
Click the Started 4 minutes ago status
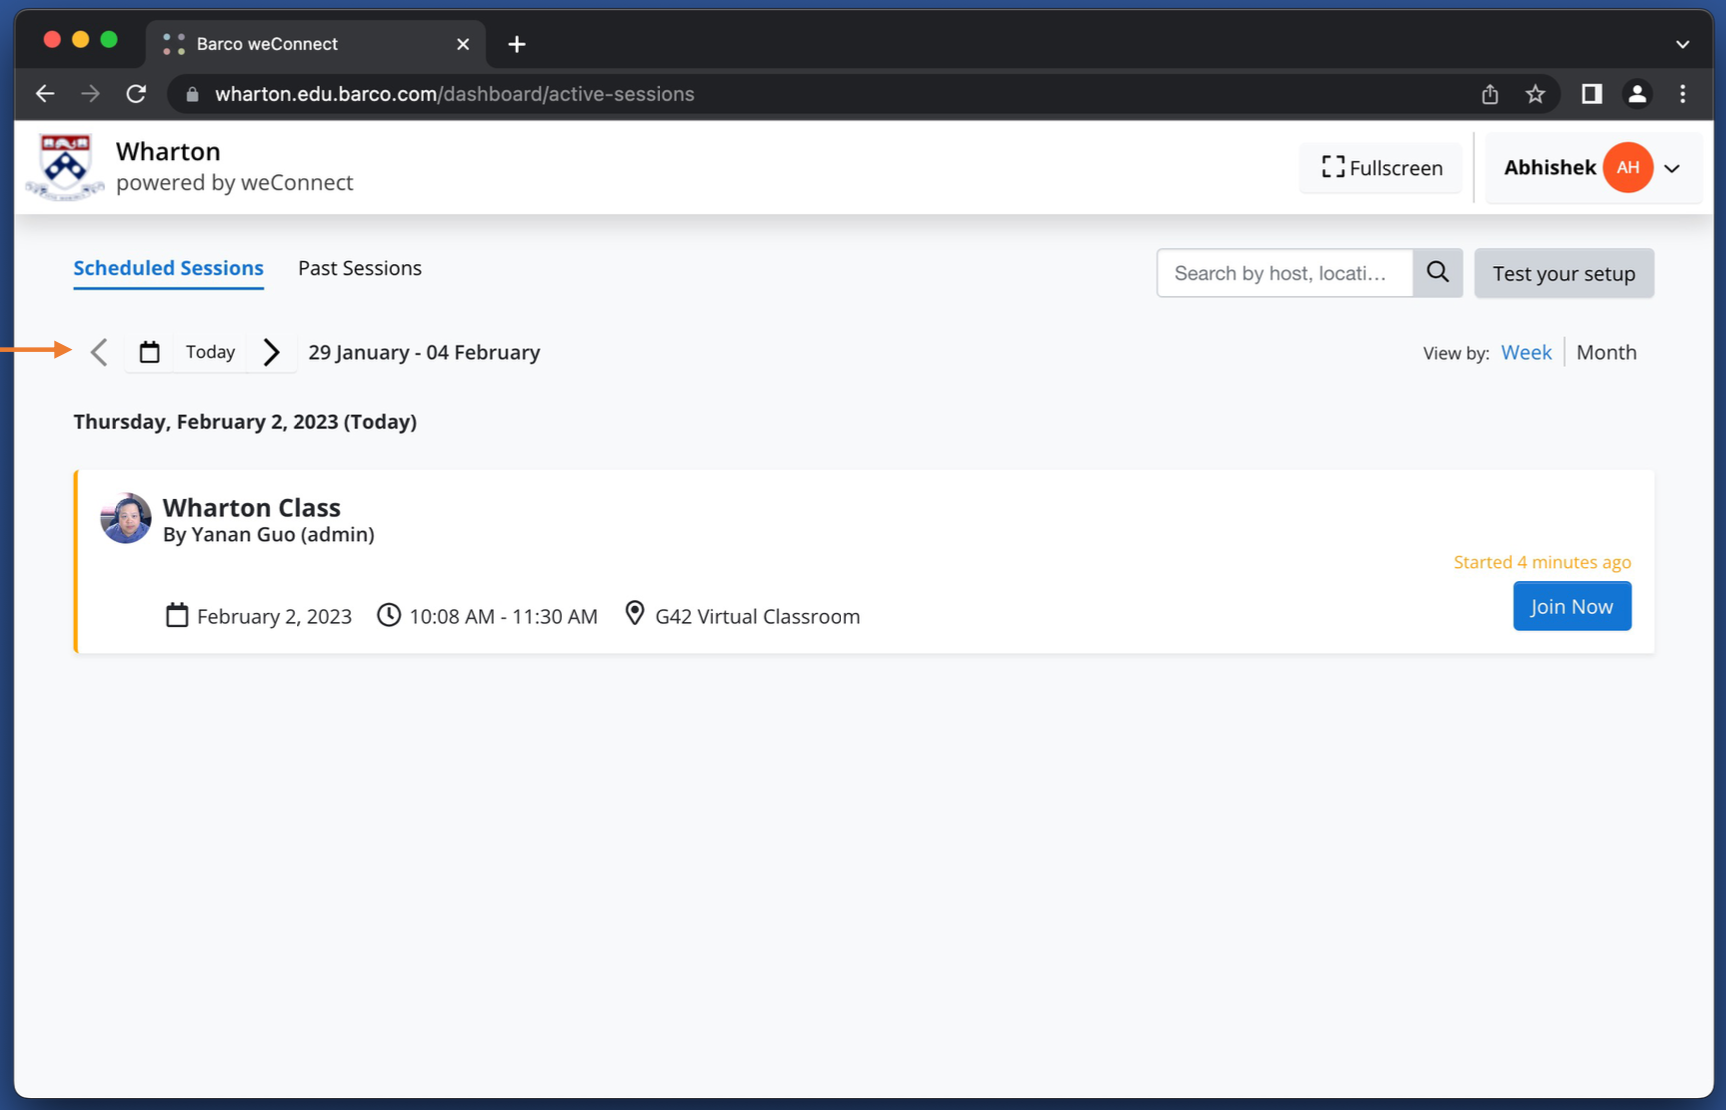coord(1542,562)
